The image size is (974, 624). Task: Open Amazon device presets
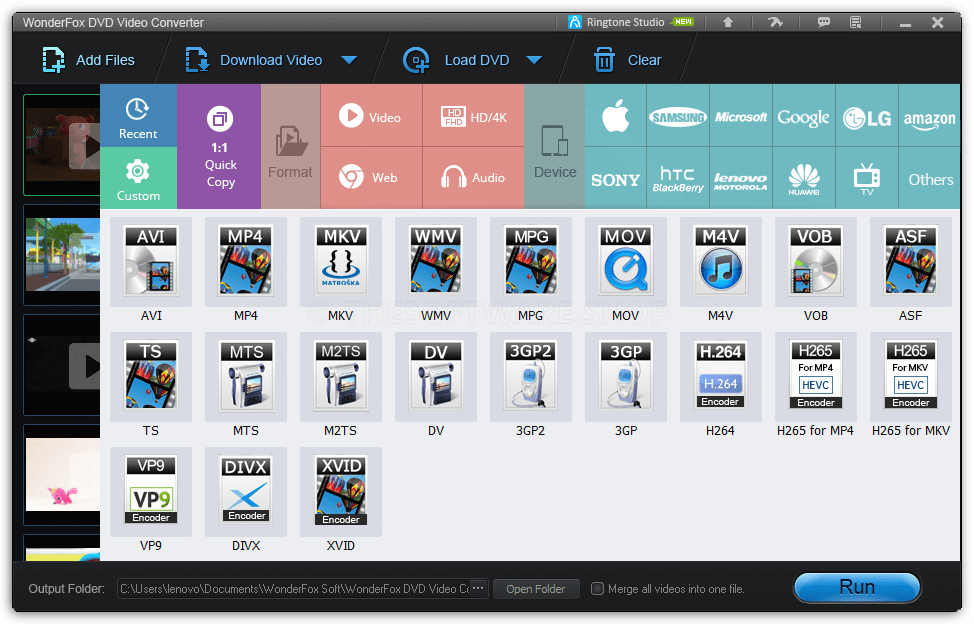(929, 116)
